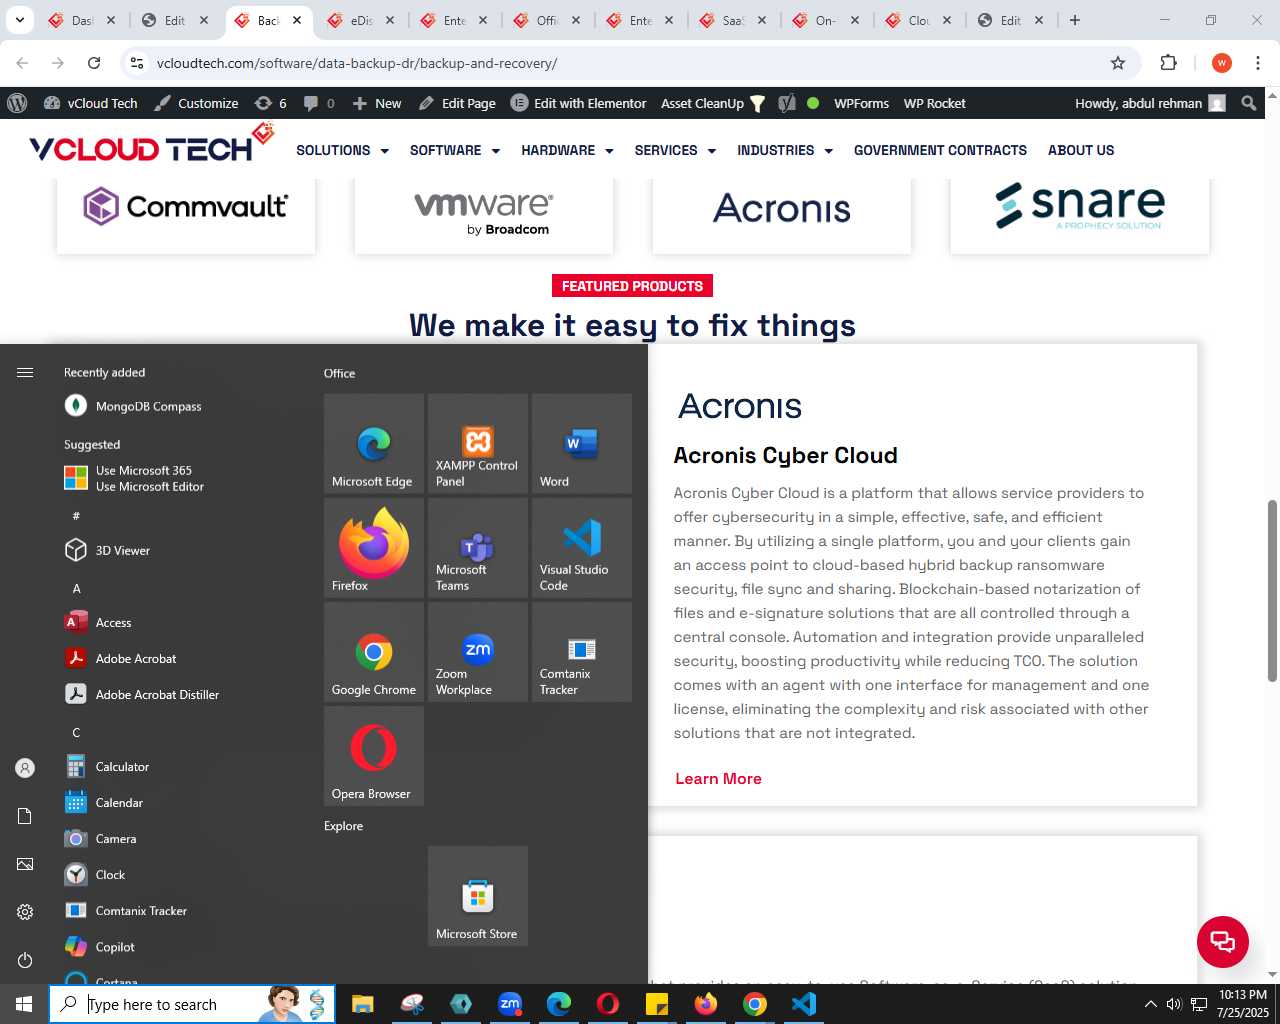Screen dimensions: 1280x1024
Task: Launch Visual Studio Code tile
Action: [582, 547]
